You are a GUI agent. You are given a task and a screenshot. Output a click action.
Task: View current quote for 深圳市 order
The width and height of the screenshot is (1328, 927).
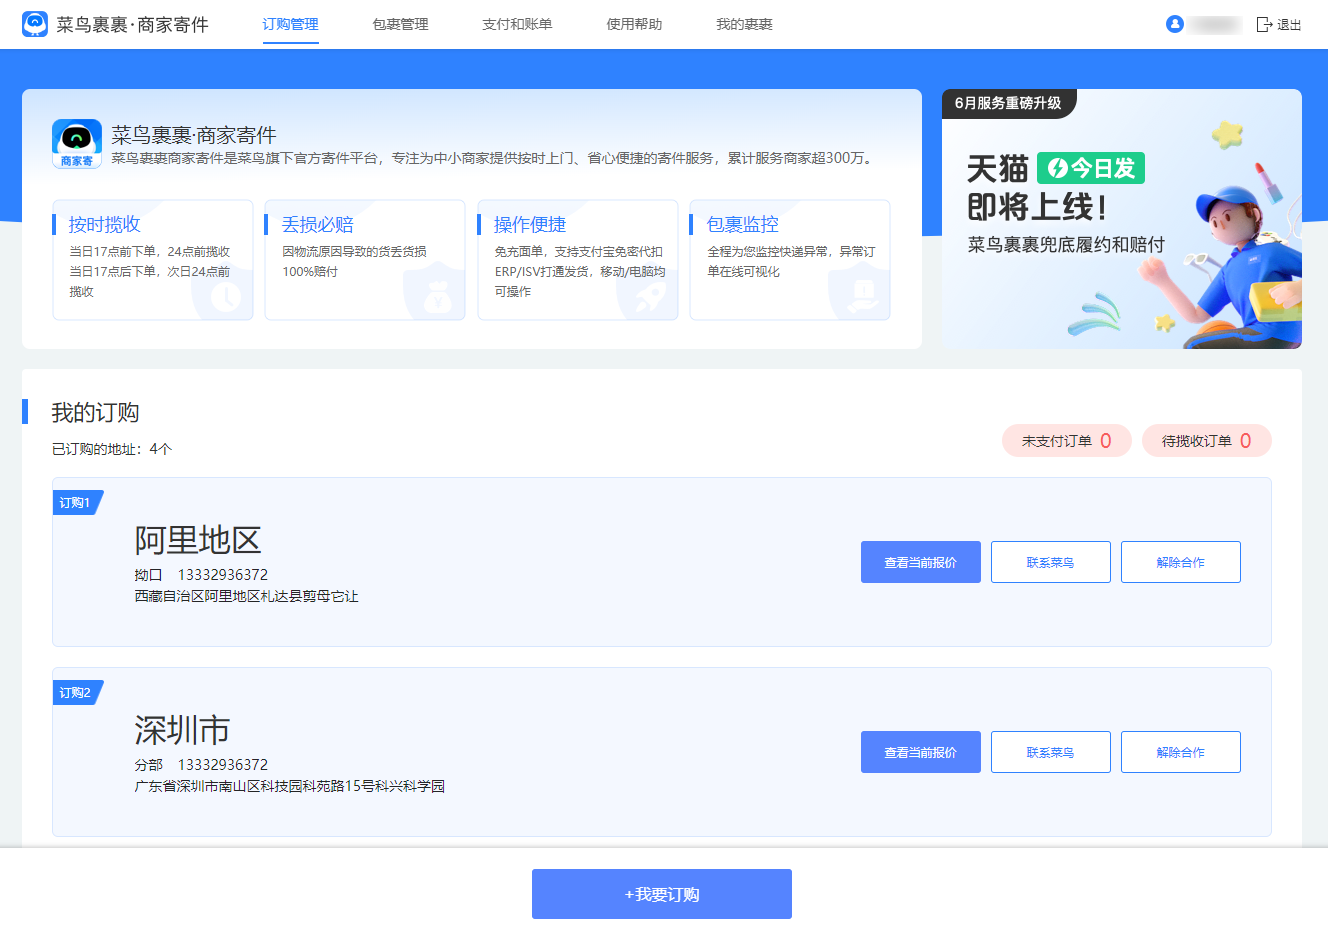click(921, 752)
